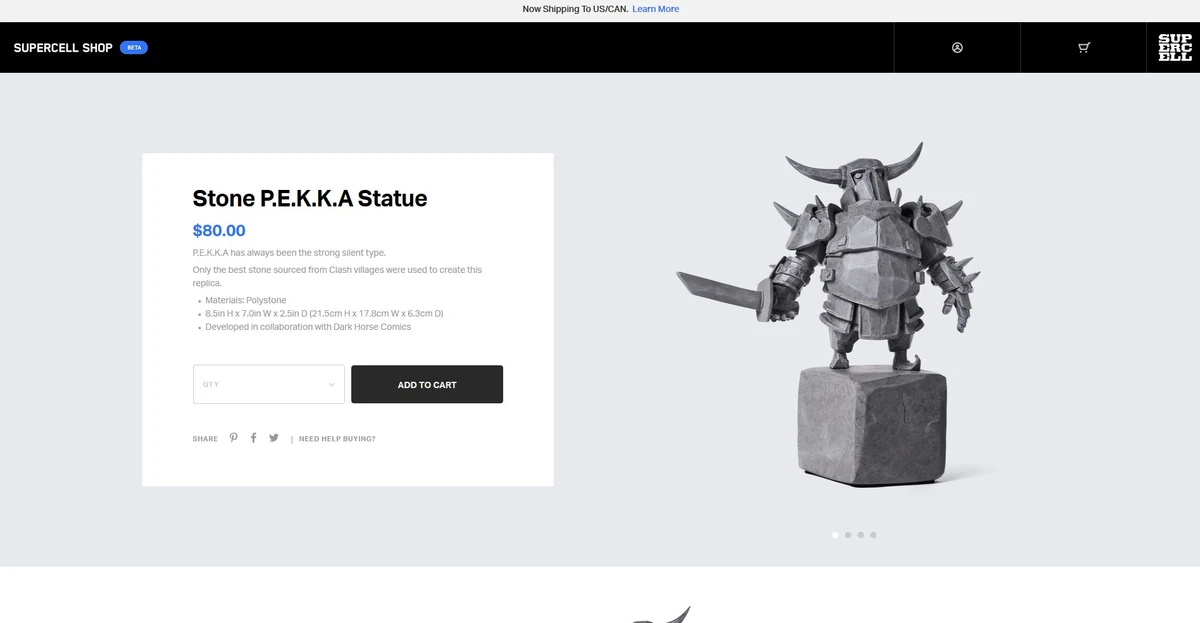
Task: Click the chevron on the quantity selector
Action: pyautogui.click(x=331, y=384)
